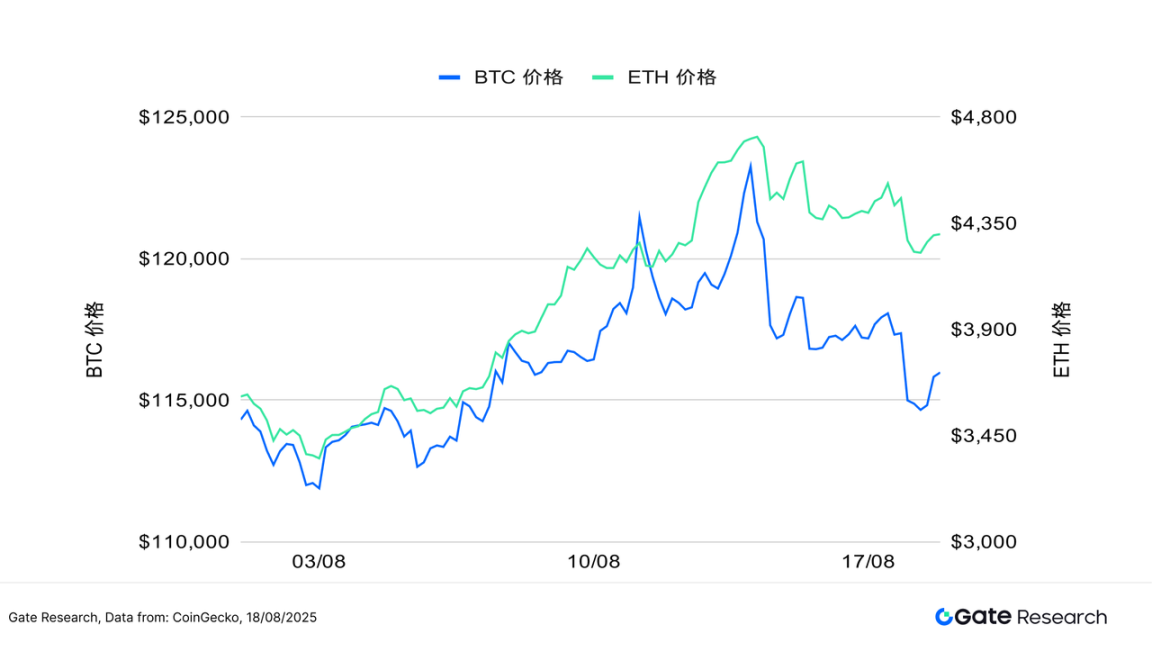Screen dimensions: 1152x652
Task: Click the CoinGecko data source caption
Action: 162,618
